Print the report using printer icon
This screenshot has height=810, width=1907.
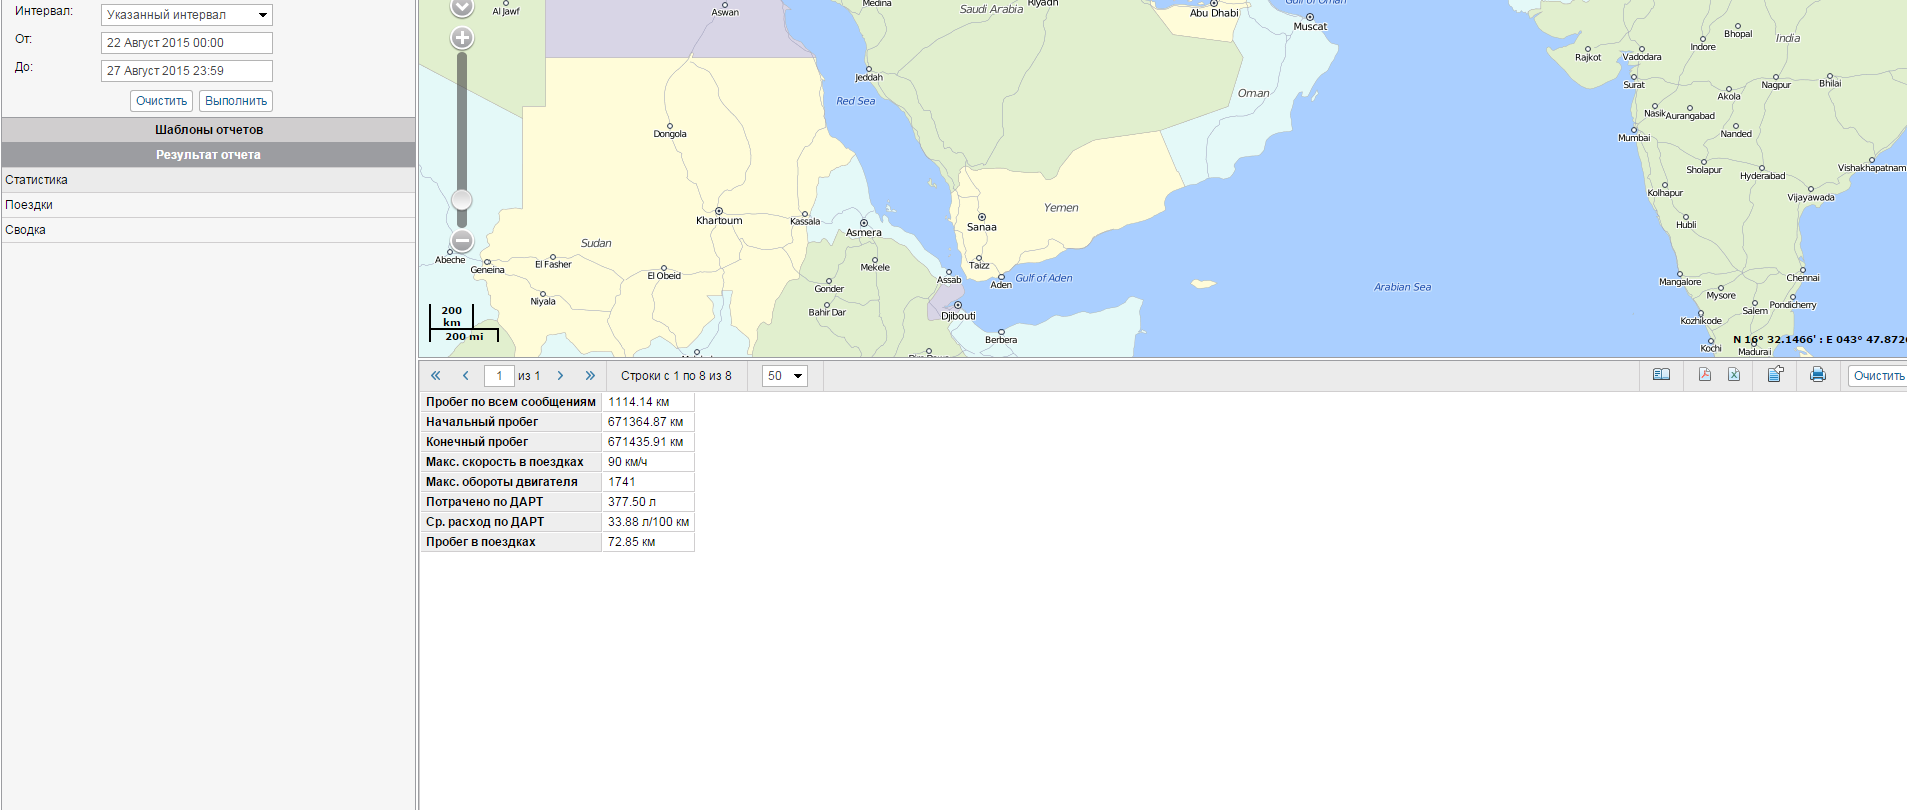[x=1817, y=375]
